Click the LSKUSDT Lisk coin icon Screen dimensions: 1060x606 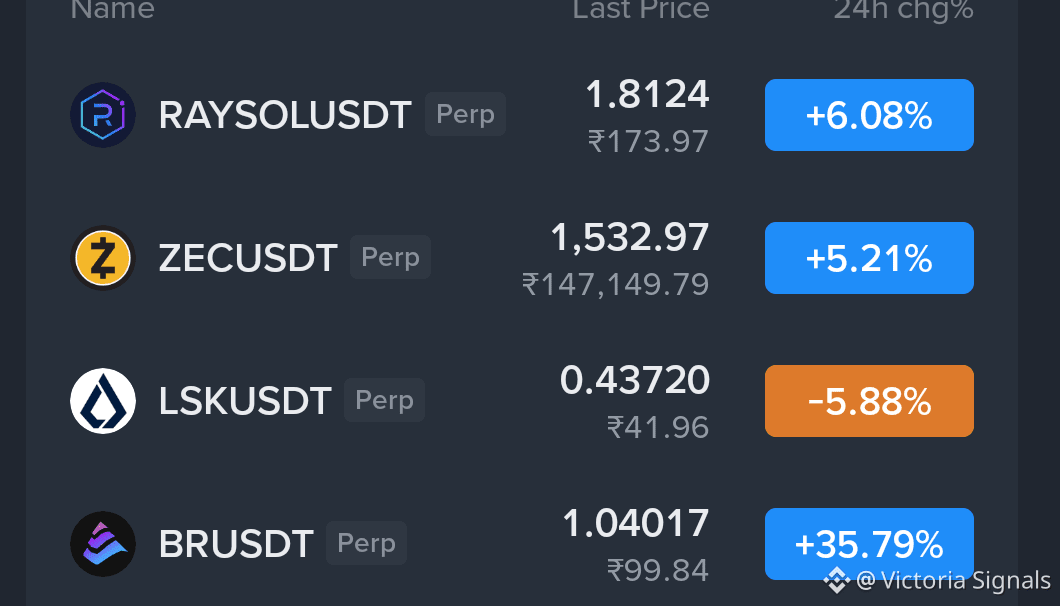[x=103, y=401]
